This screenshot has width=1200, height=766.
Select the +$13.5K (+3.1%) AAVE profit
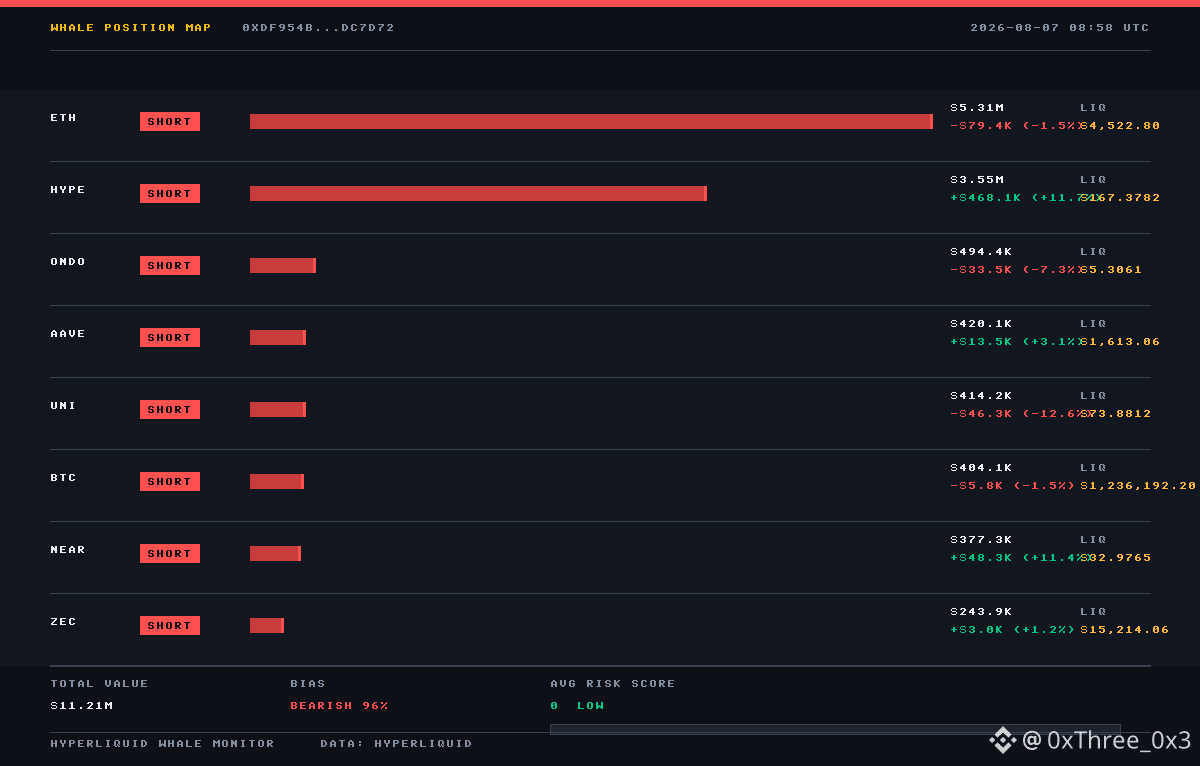click(x=1017, y=342)
